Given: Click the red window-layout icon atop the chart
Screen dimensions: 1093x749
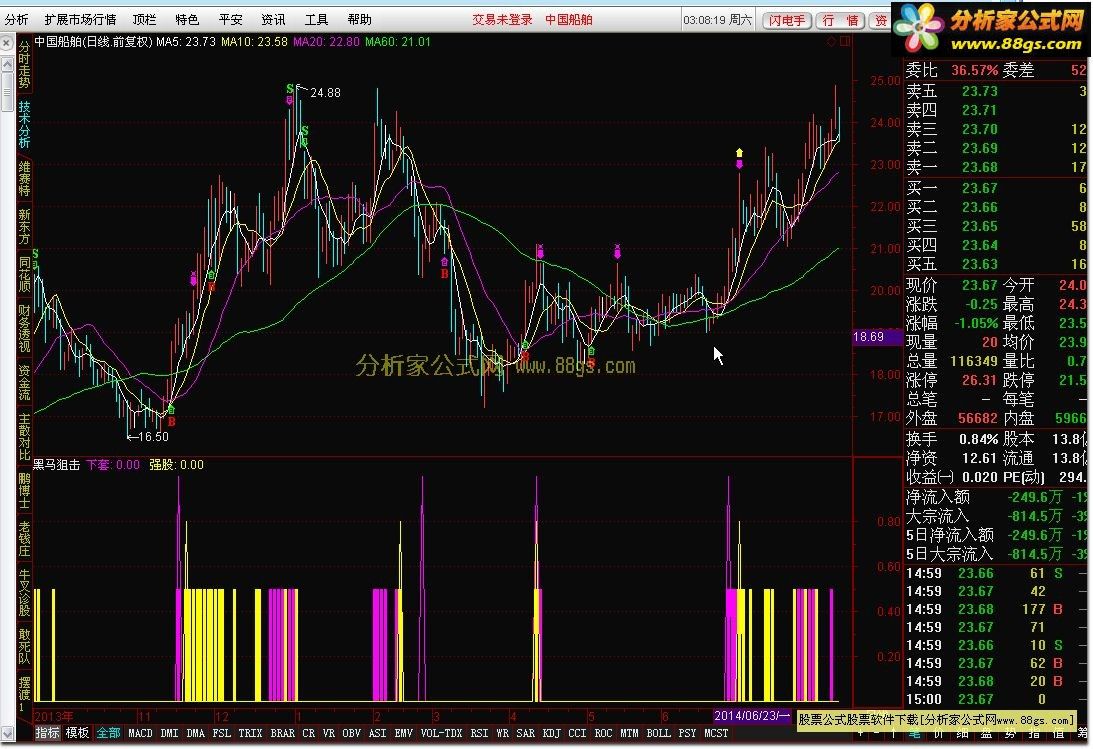Looking at the screenshot, I should point(845,42).
